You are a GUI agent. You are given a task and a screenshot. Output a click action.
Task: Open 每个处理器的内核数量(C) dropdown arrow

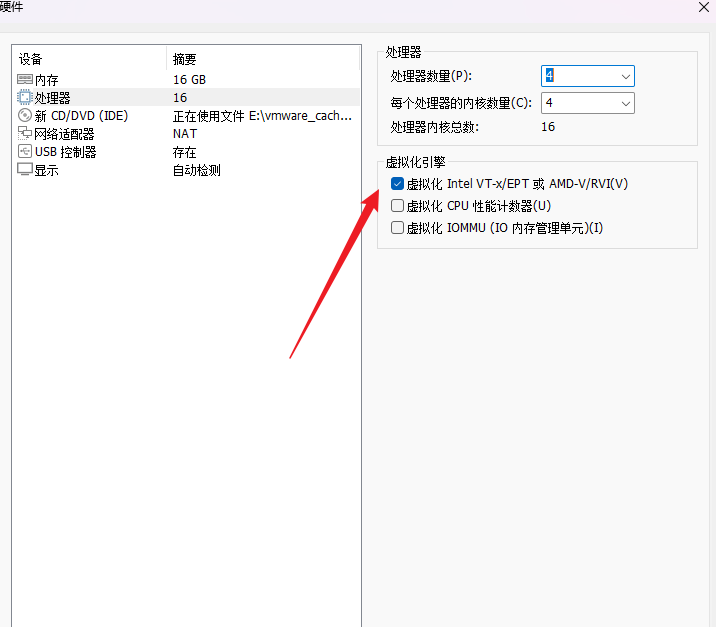[x=626, y=103]
